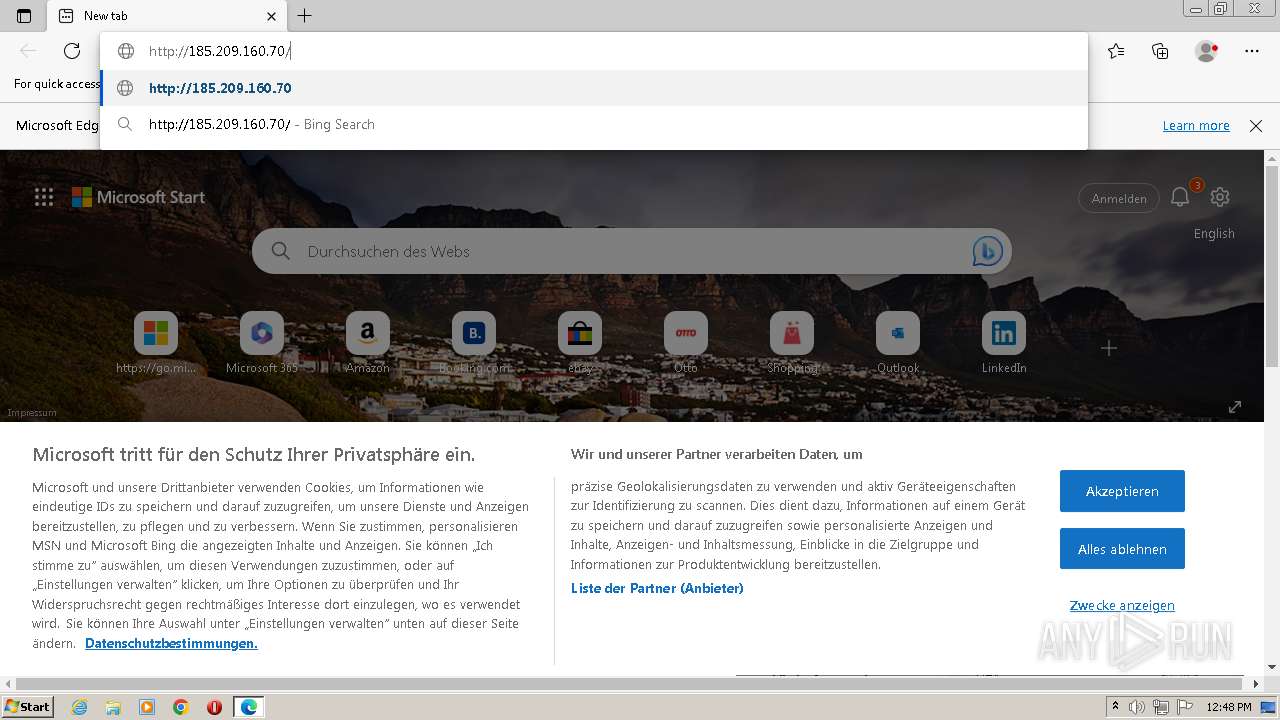Choose the Bing Search suggestion for the URL
This screenshot has width=1280, height=720.
pyautogui.click(x=594, y=124)
